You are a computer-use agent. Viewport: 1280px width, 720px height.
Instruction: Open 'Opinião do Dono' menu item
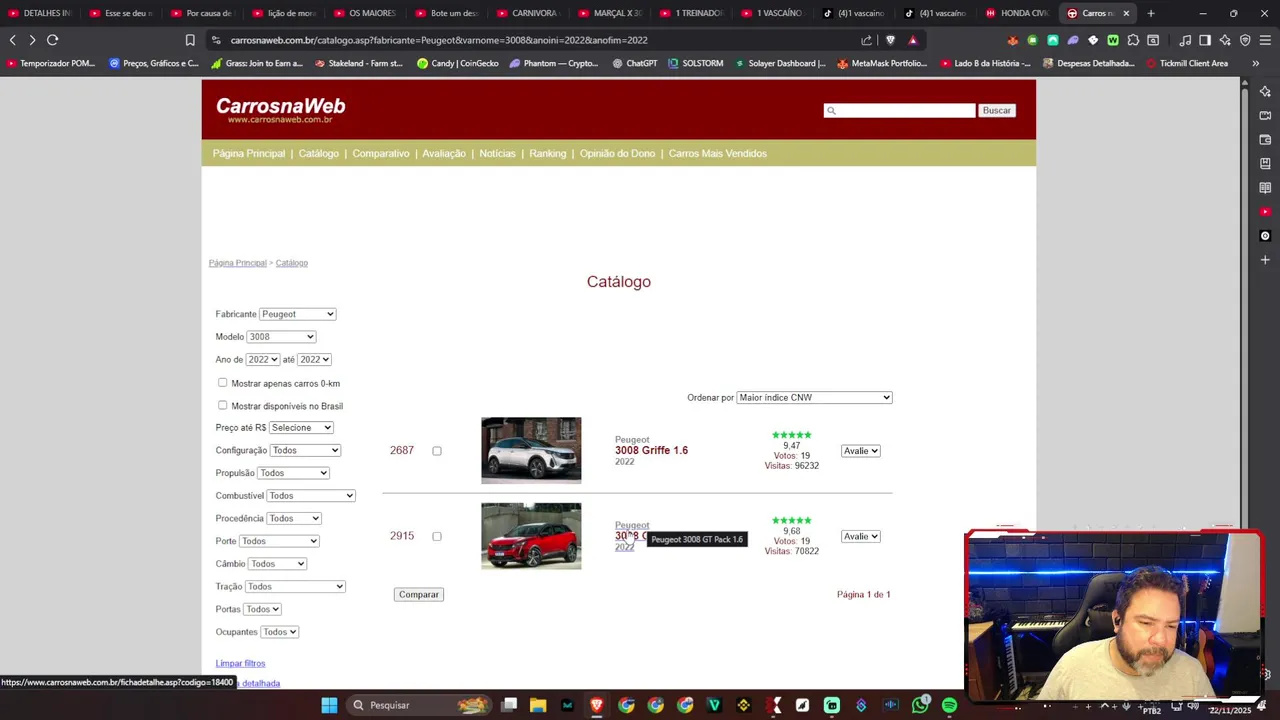[617, 153]
